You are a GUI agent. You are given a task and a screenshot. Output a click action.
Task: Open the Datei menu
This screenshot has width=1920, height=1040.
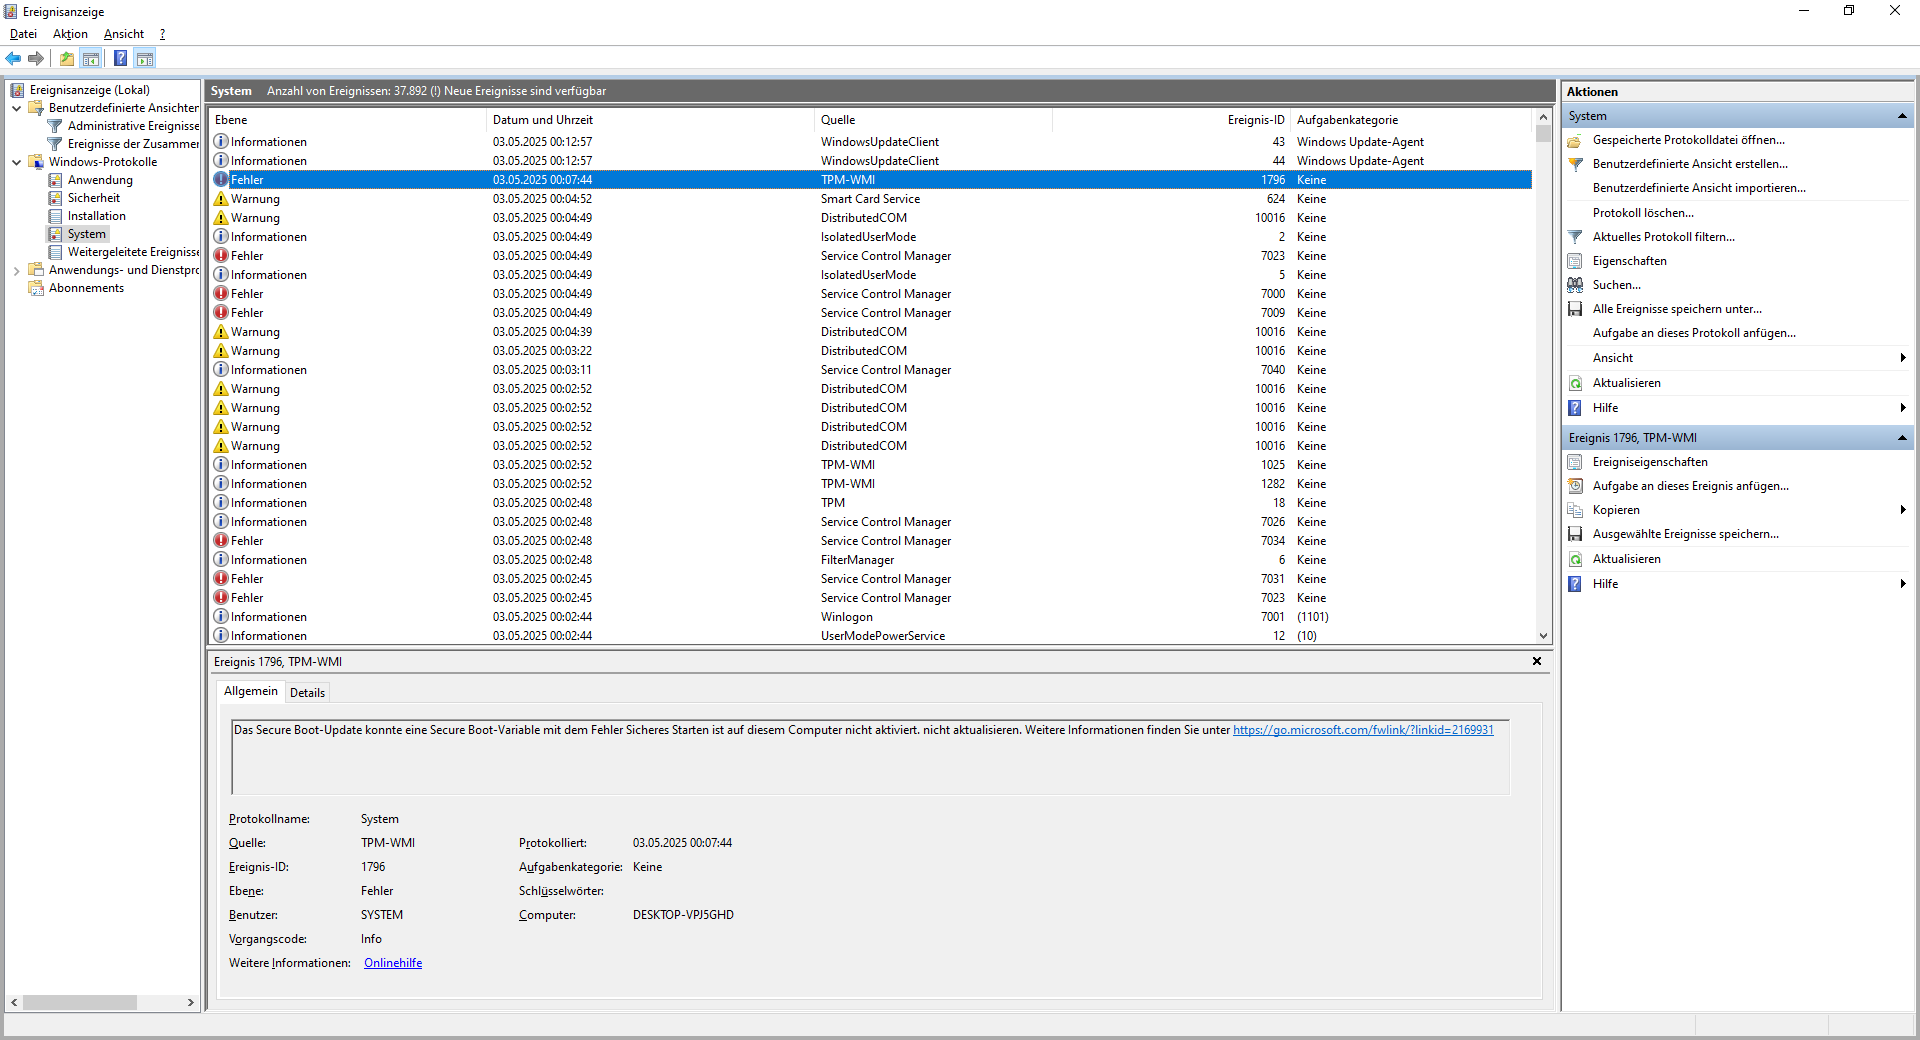(x=23, y=34)
